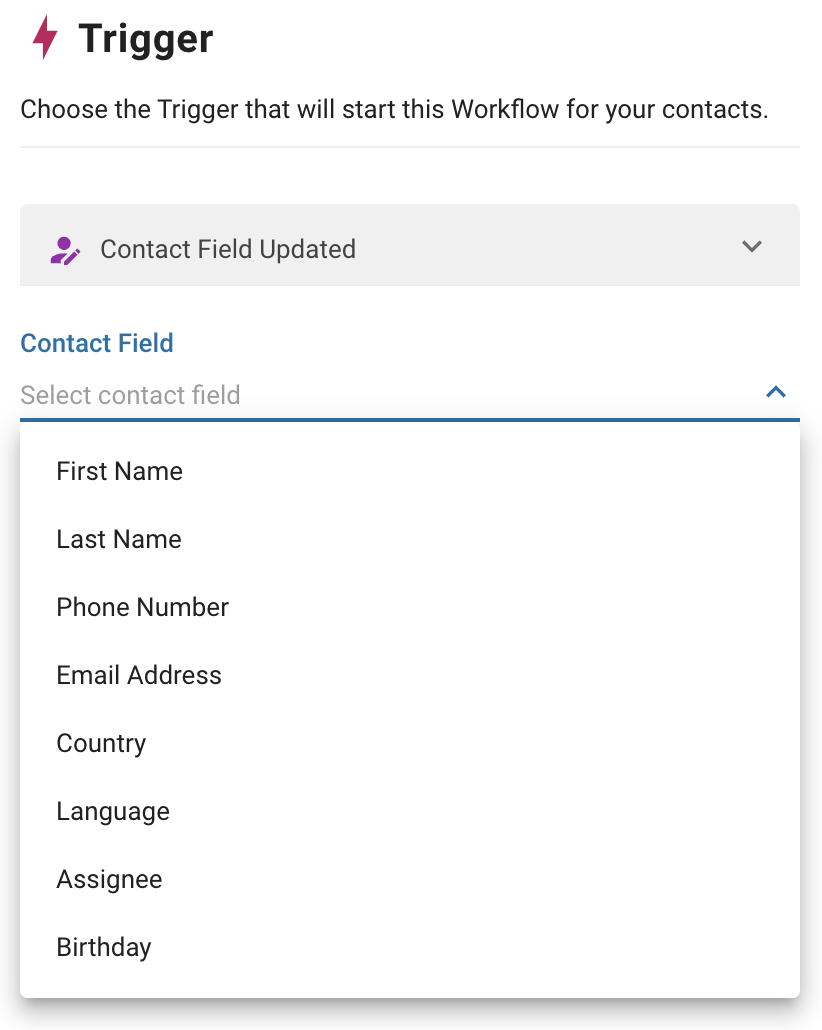Click the purple contact edit icon
Image resolution: width=822 pixels, height=1030 pixels.
click(63, 247)
